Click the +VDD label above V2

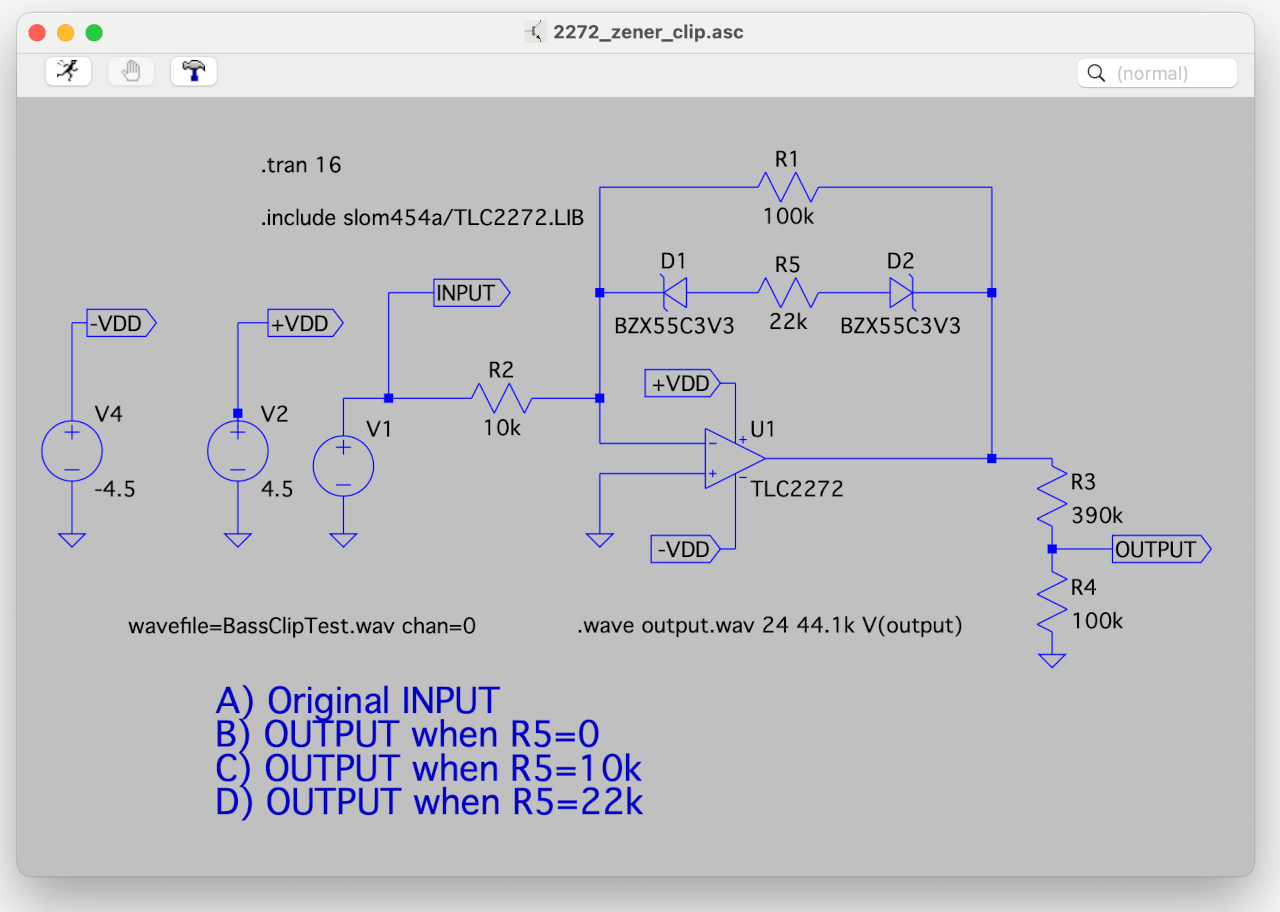(306, 323)
